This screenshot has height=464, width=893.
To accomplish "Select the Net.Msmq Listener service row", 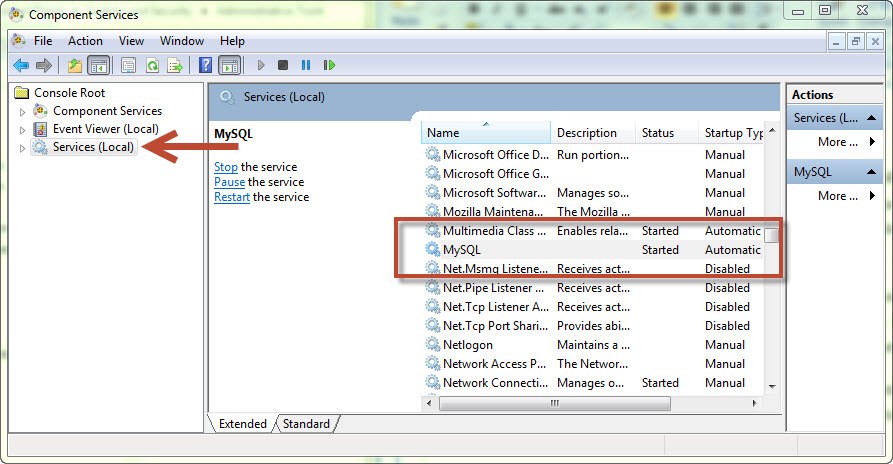I will tap(593, 269).
